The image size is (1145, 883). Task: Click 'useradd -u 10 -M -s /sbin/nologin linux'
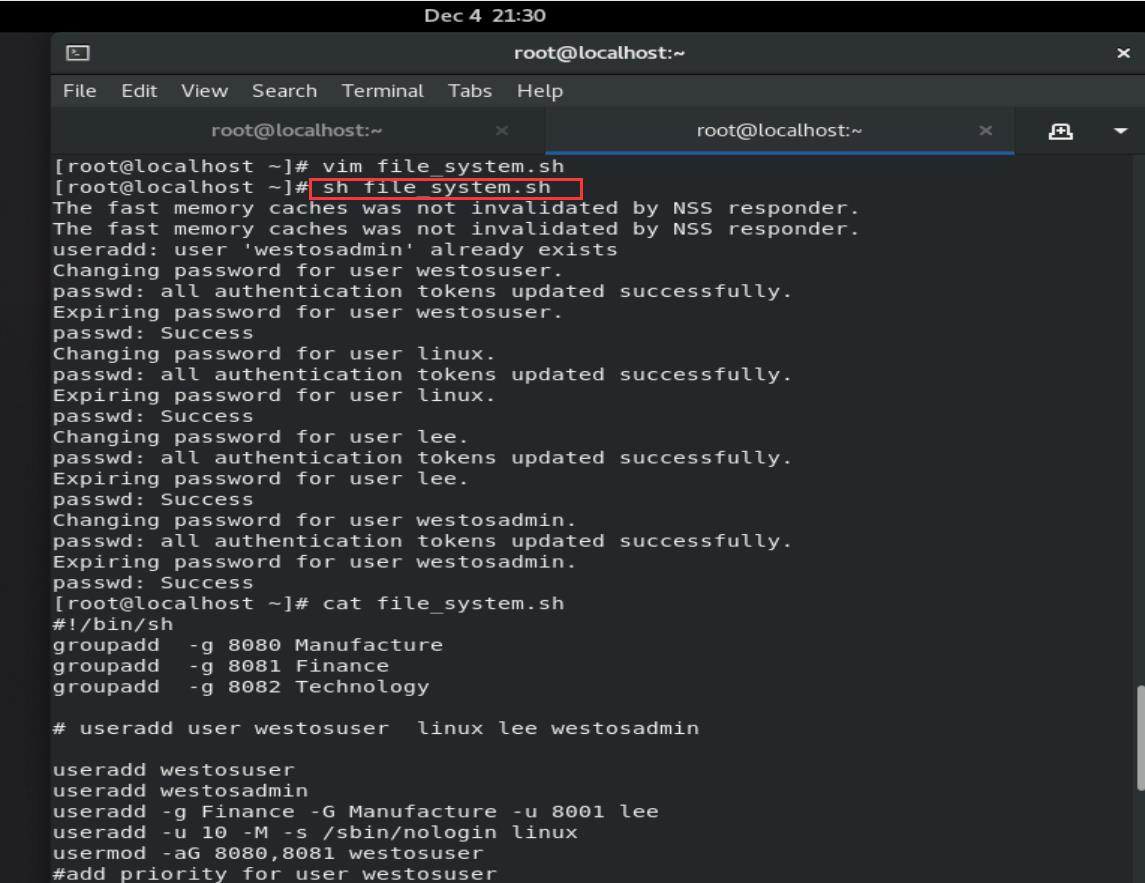pos(315,833)
